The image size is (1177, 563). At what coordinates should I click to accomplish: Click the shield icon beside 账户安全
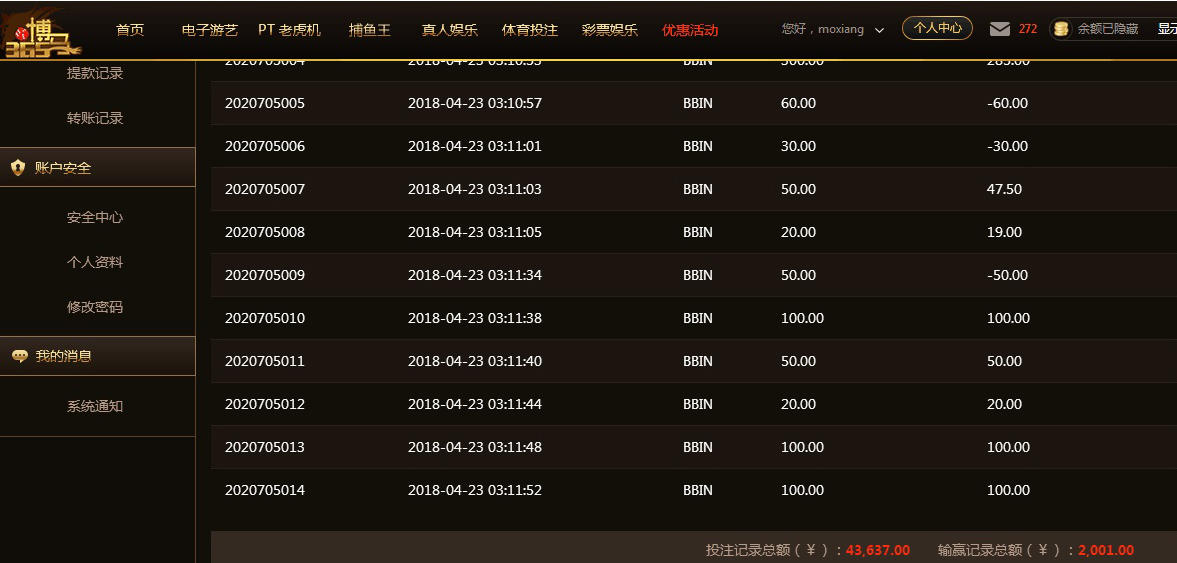click(18, 168)
